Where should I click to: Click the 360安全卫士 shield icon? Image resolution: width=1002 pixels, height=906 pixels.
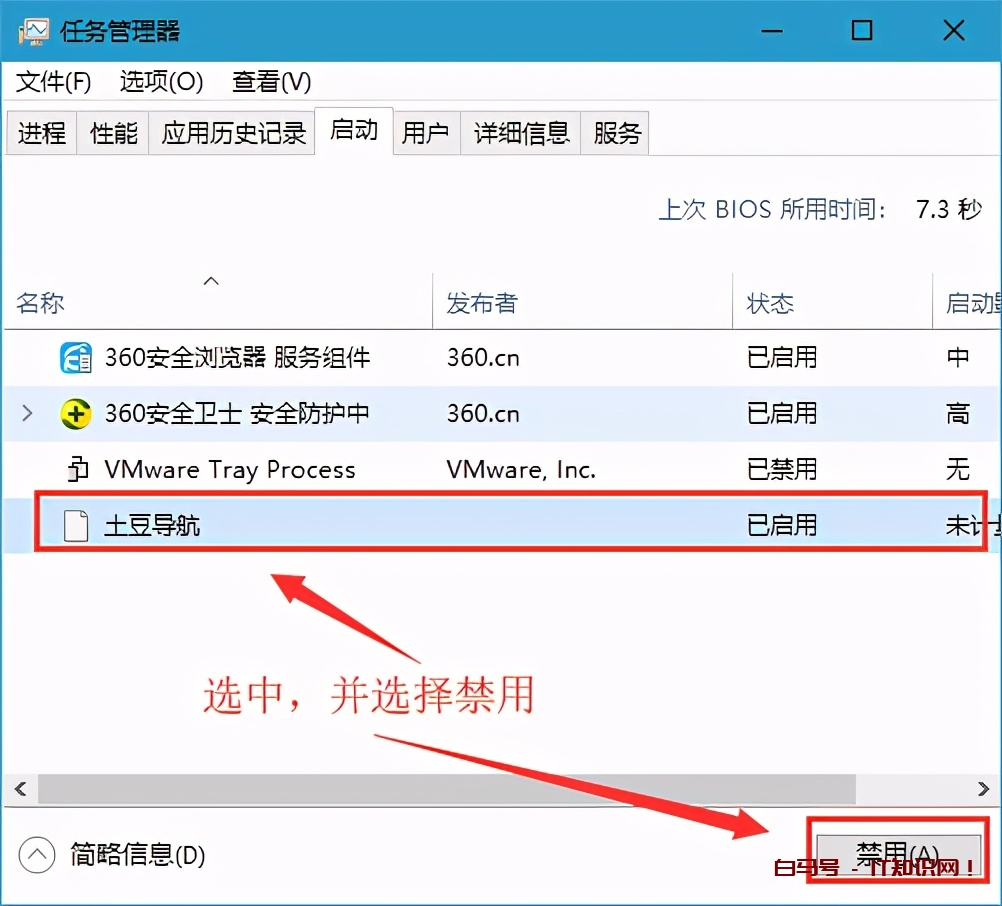75,414
